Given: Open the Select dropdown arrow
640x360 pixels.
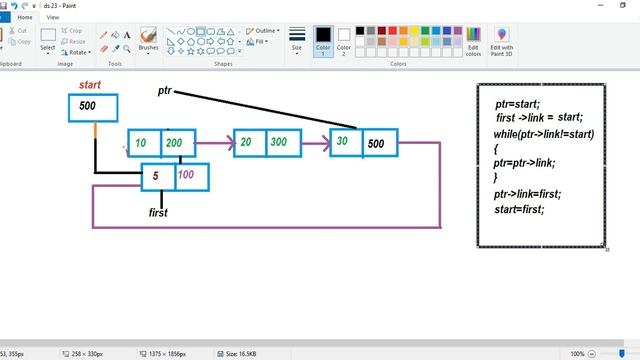Looking at the screenshot, I should pos(48,53).
